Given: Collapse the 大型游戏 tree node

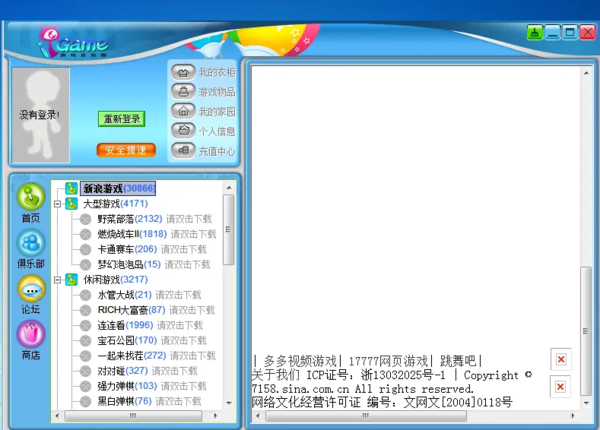Looking at the screenshot, I should 57,204.
